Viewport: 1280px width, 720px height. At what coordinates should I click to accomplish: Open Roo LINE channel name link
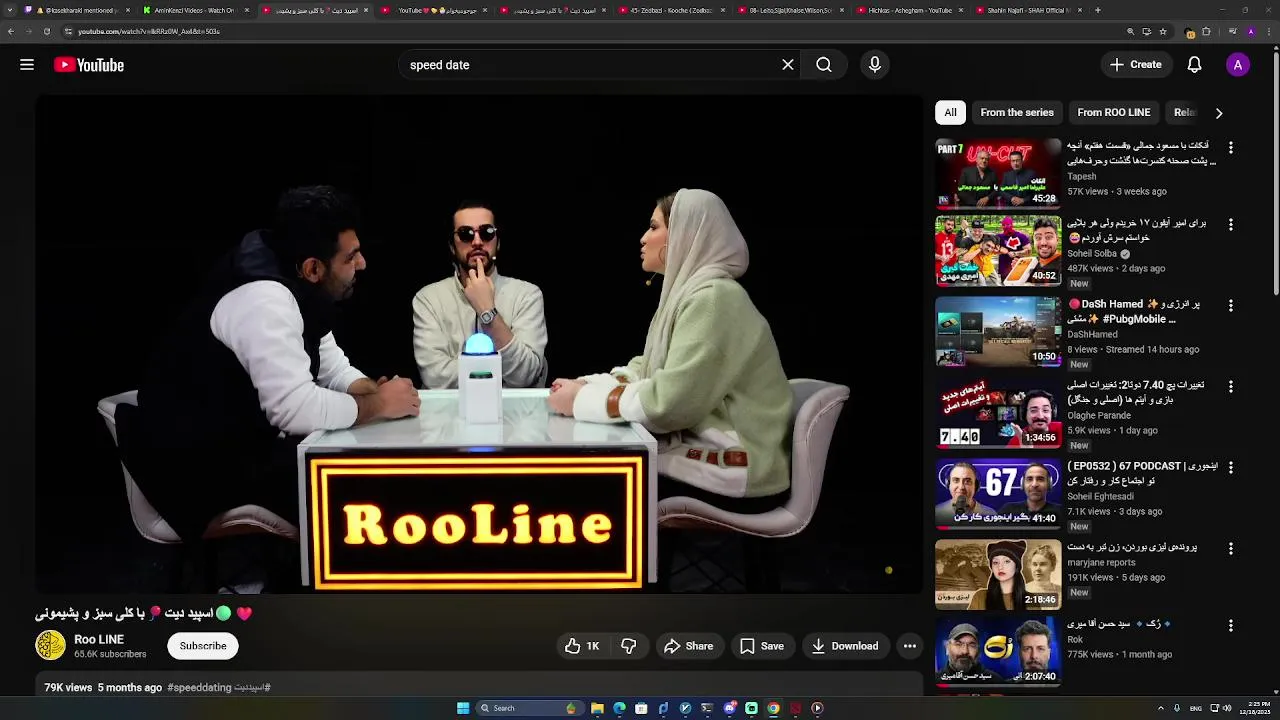[99, 640]
